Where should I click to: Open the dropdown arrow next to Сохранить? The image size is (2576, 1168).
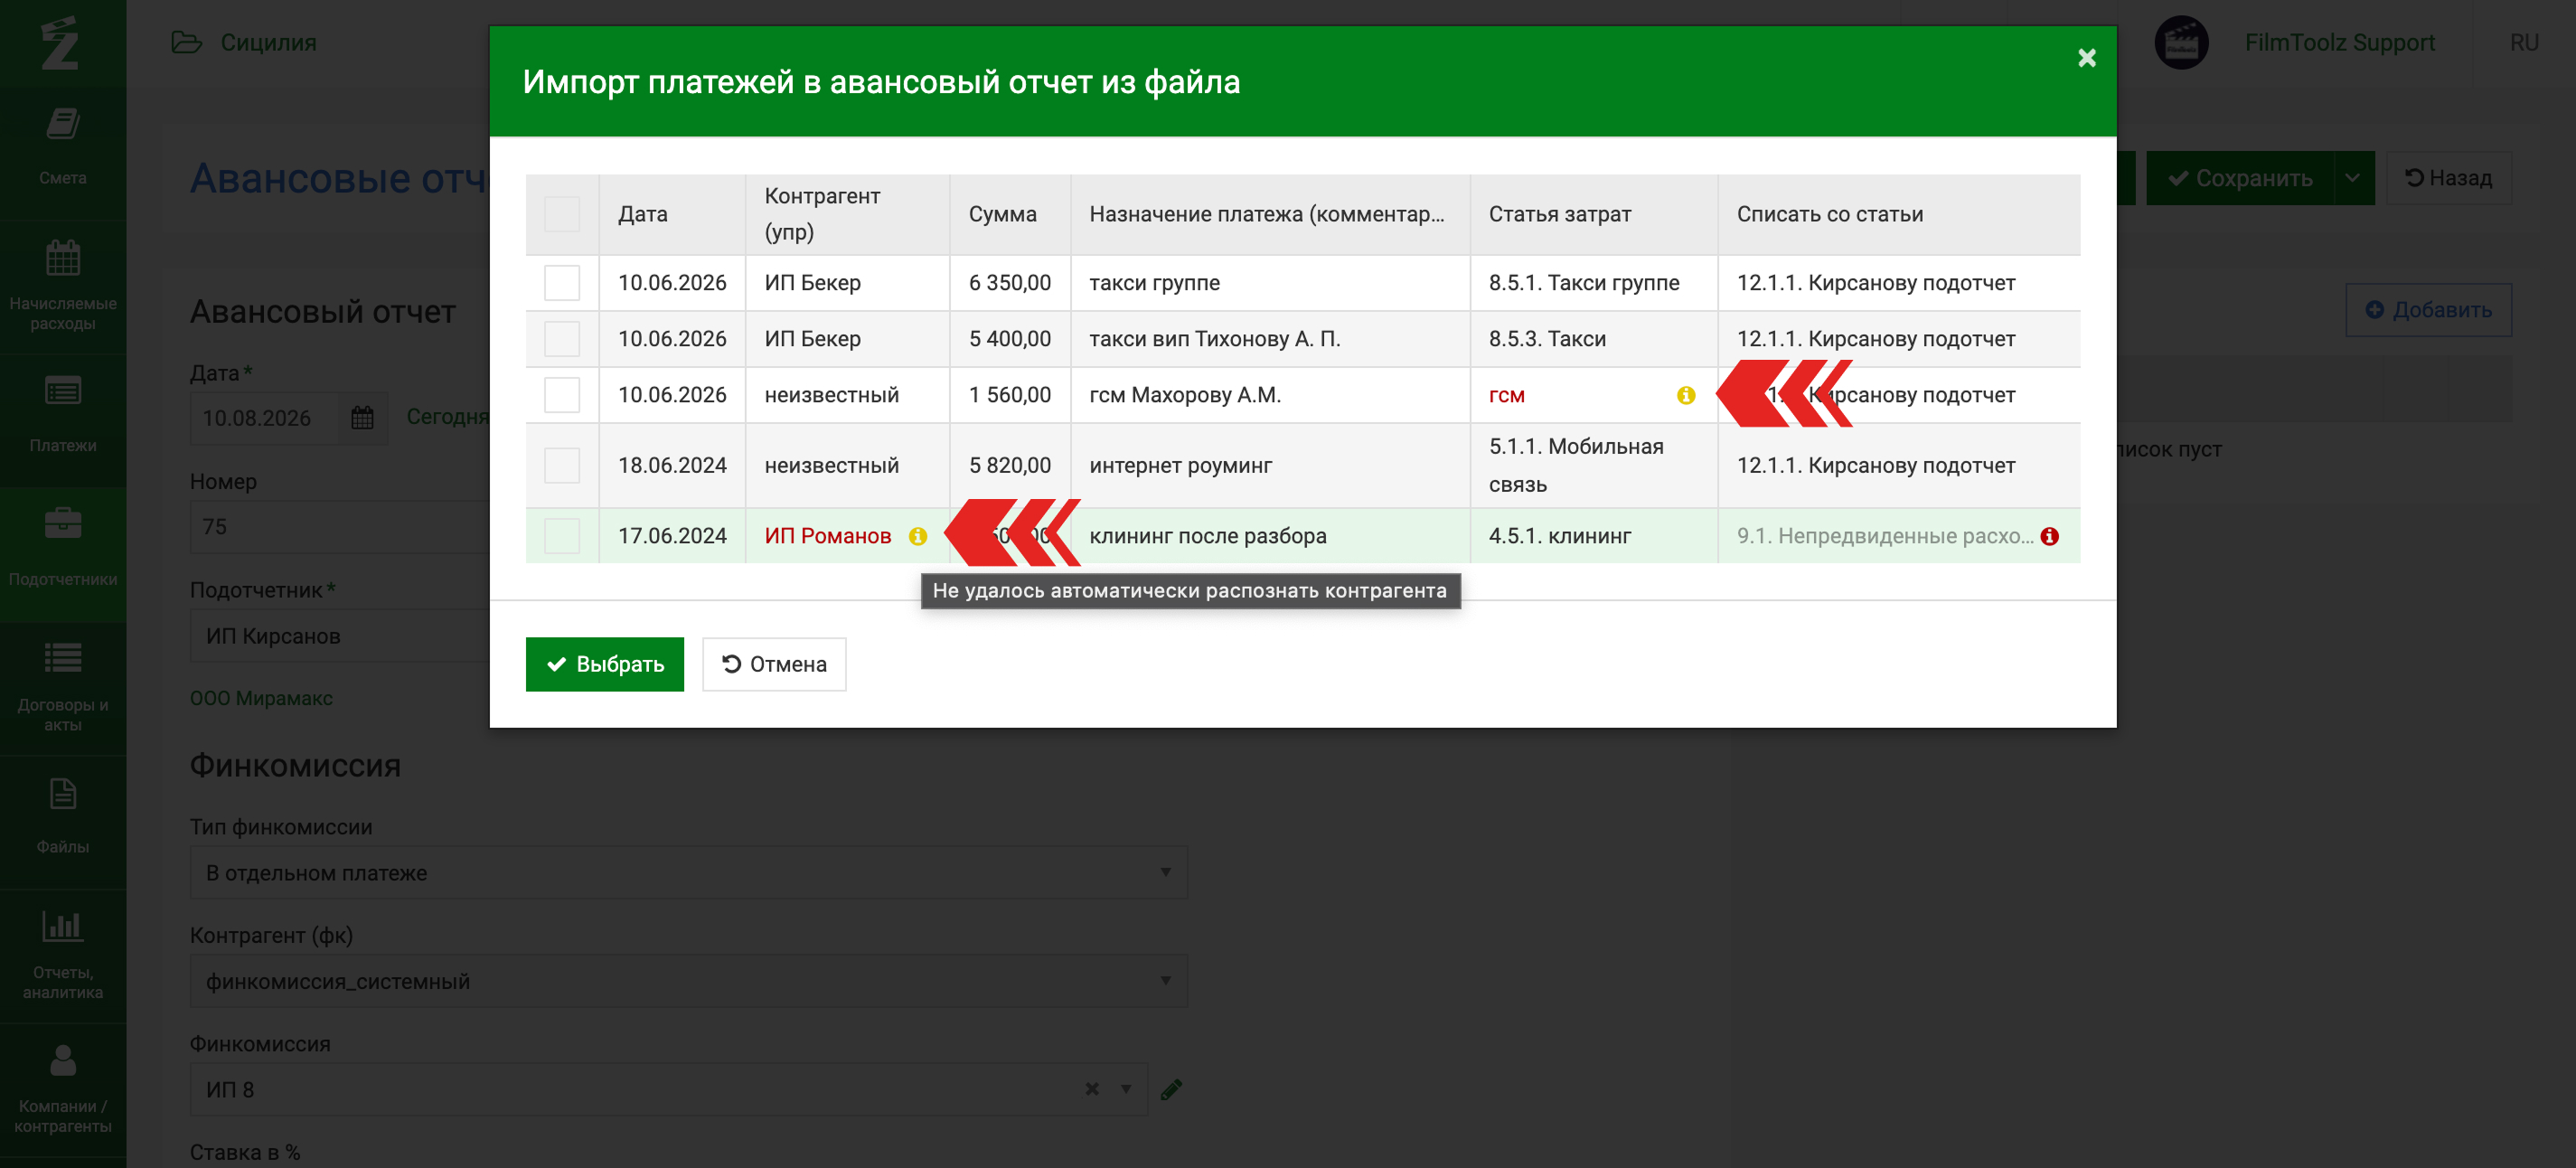[2352, 178]
